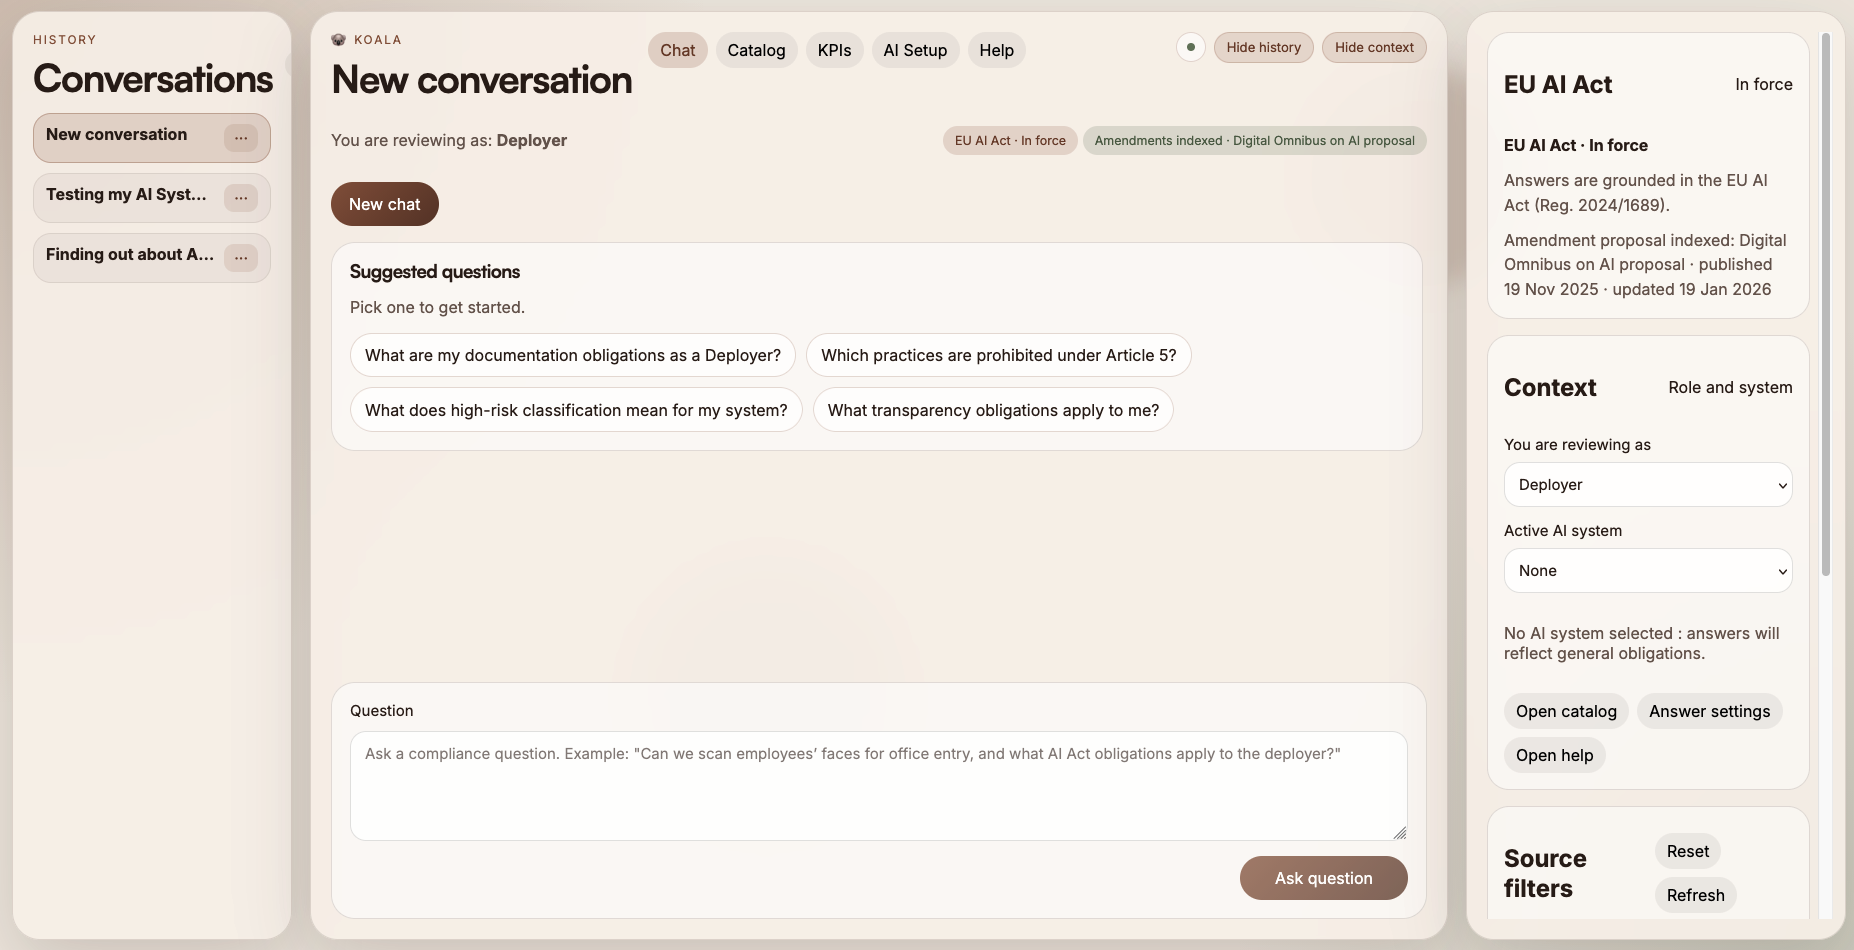Open the KPIs tab

(834, 50)
